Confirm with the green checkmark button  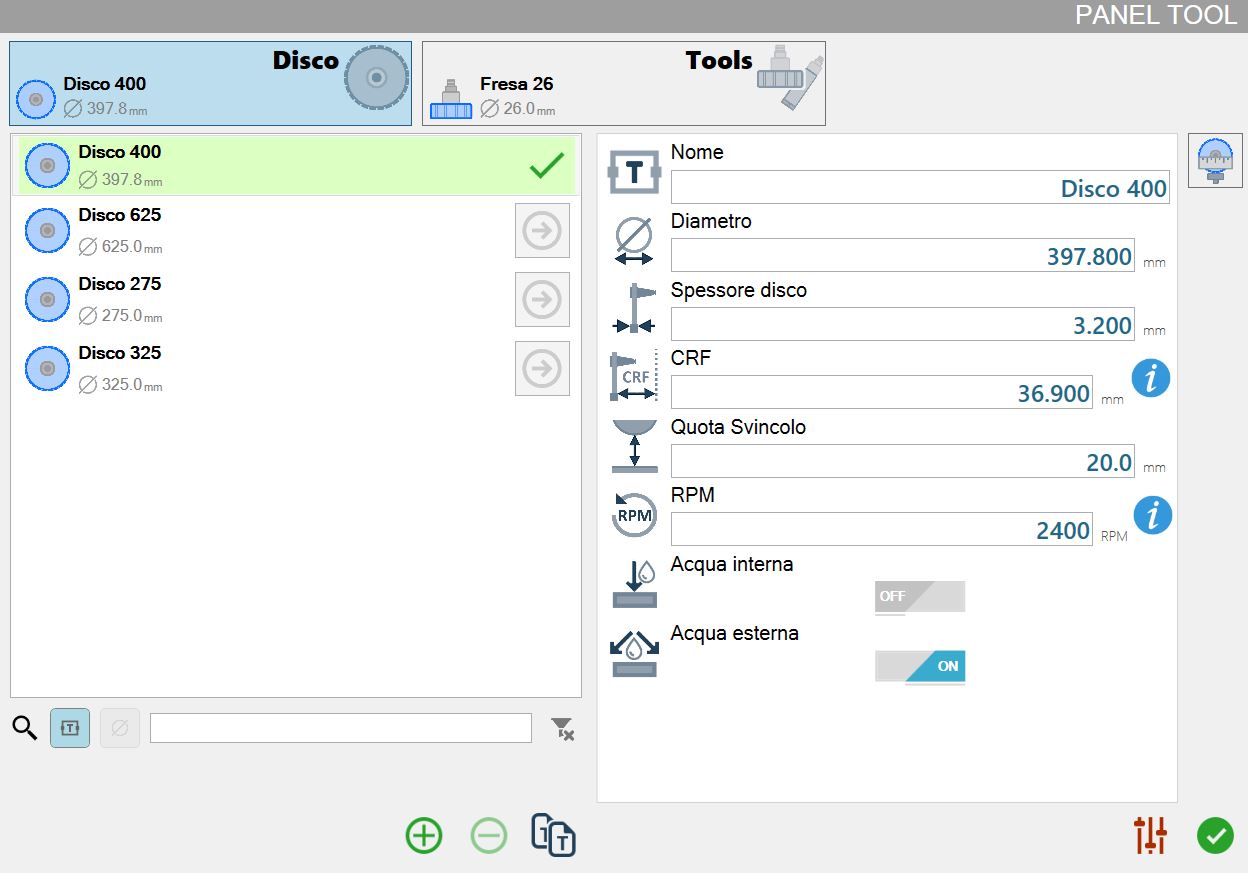(x=1215, y=835)
